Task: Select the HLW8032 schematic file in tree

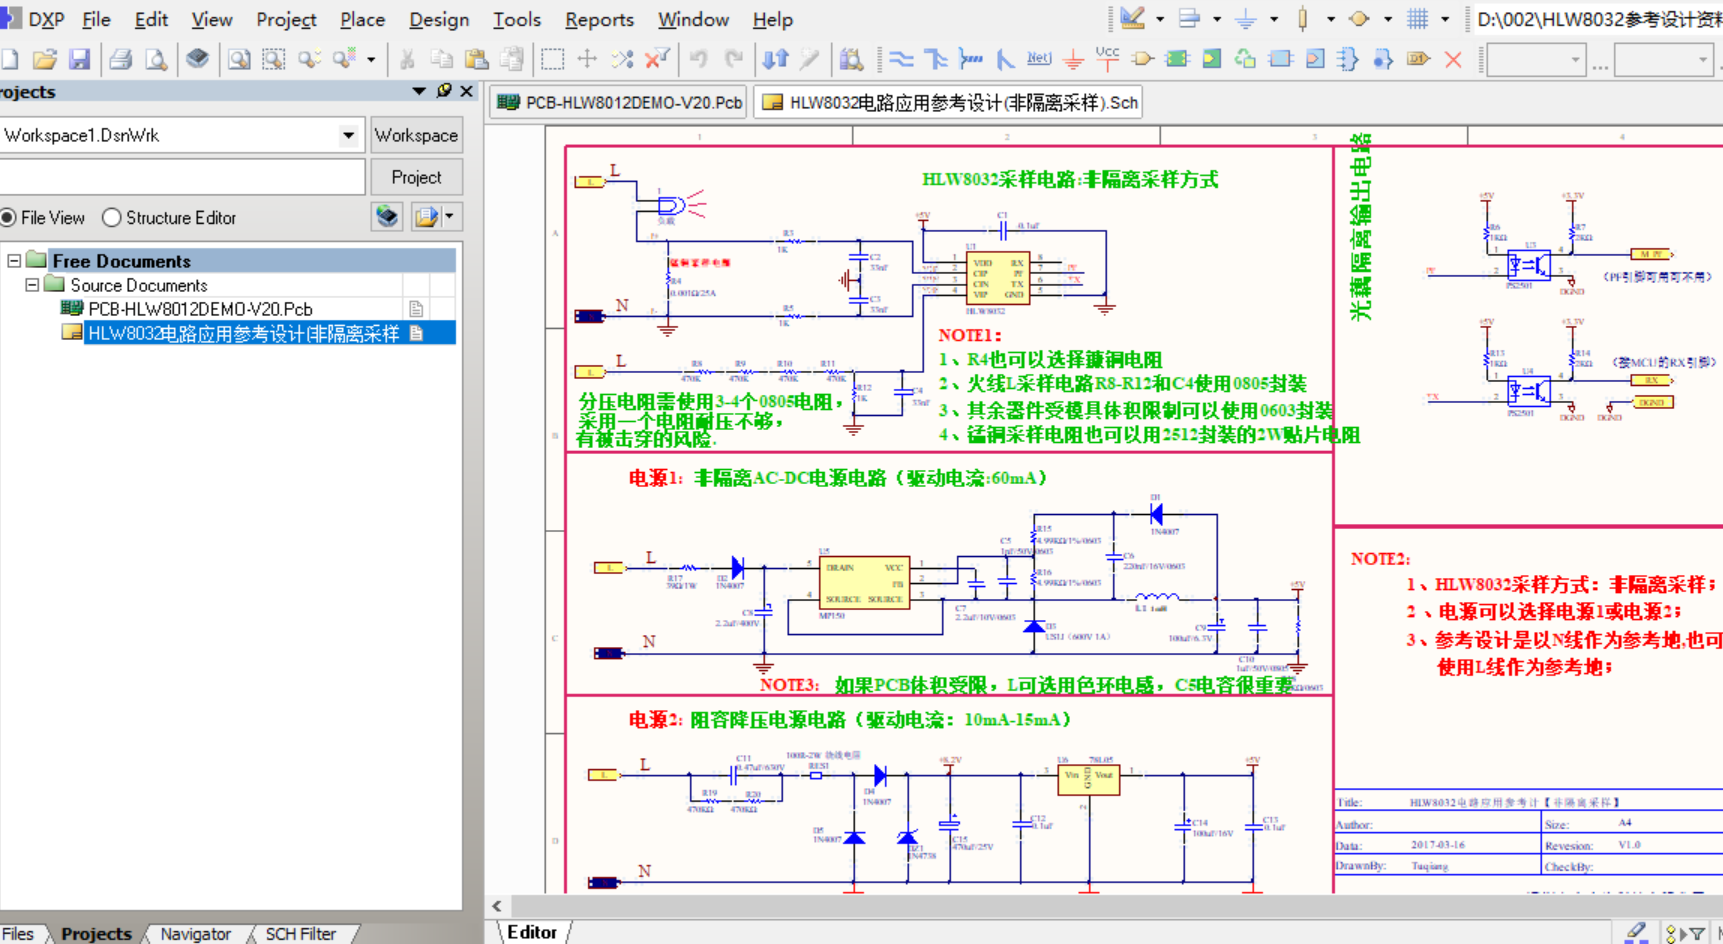Action: pyautogui.click(x=243, y=333)
